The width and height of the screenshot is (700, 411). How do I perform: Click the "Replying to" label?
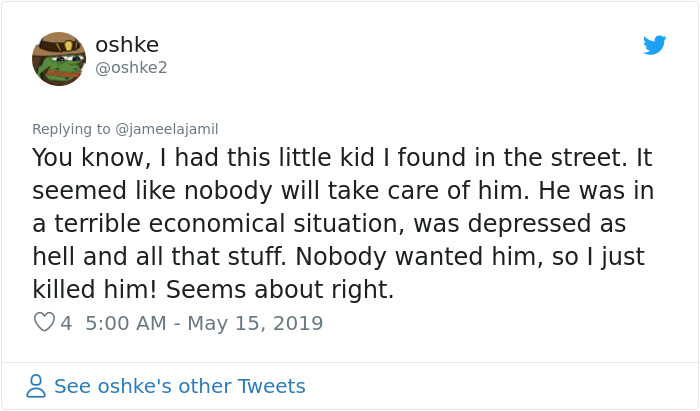(72, 129)
